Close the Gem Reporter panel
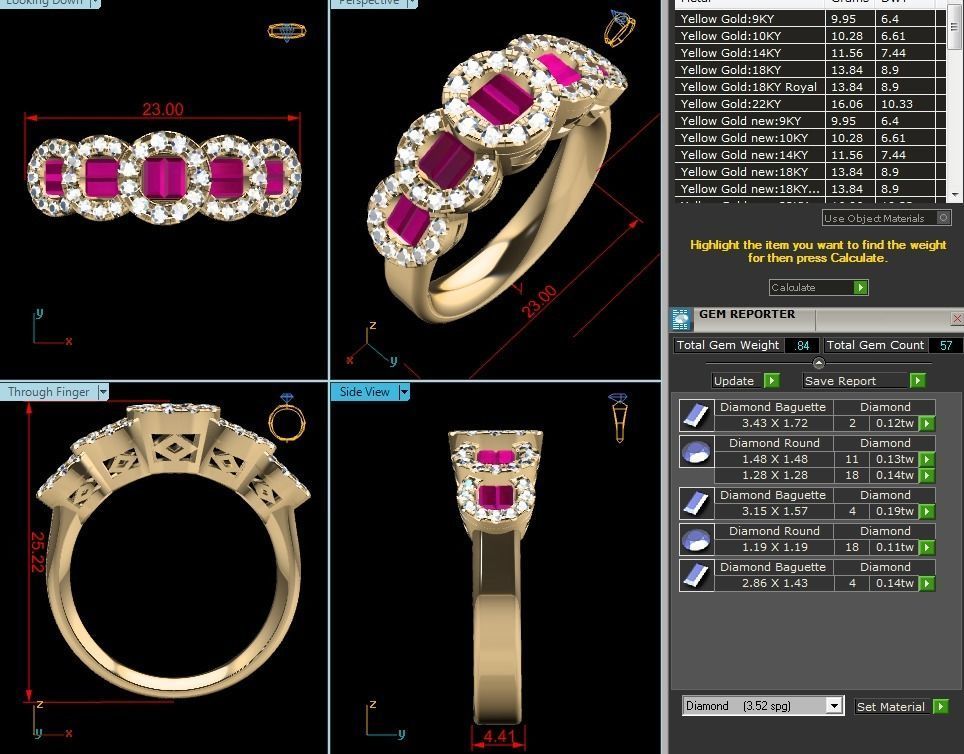Image resolution: width=964 pixels, height=754 pixels. pos(957,318)
